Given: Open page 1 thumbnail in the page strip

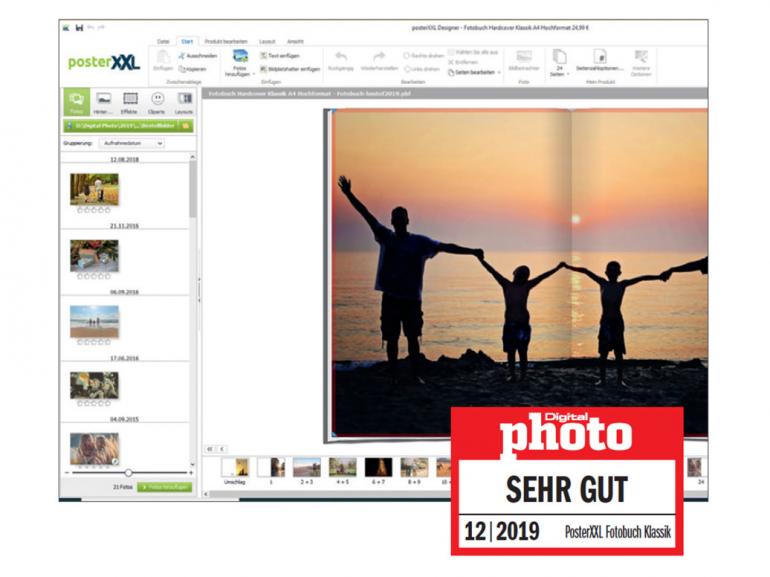Looking at the screenshot, I should tap(271, 467).
